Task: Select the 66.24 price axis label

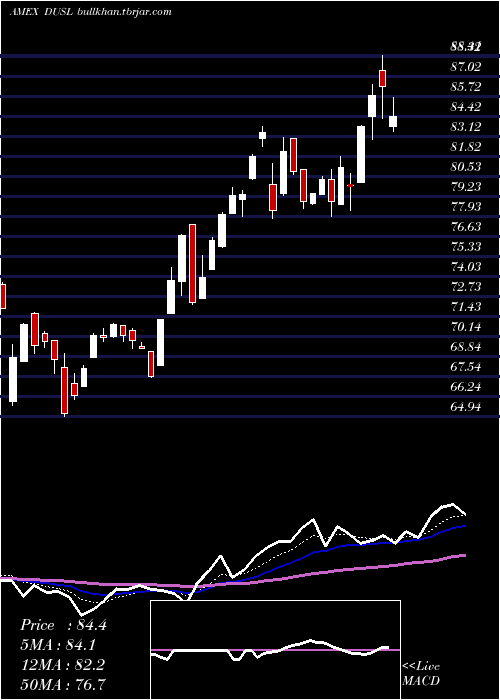Action: point(466,387)
